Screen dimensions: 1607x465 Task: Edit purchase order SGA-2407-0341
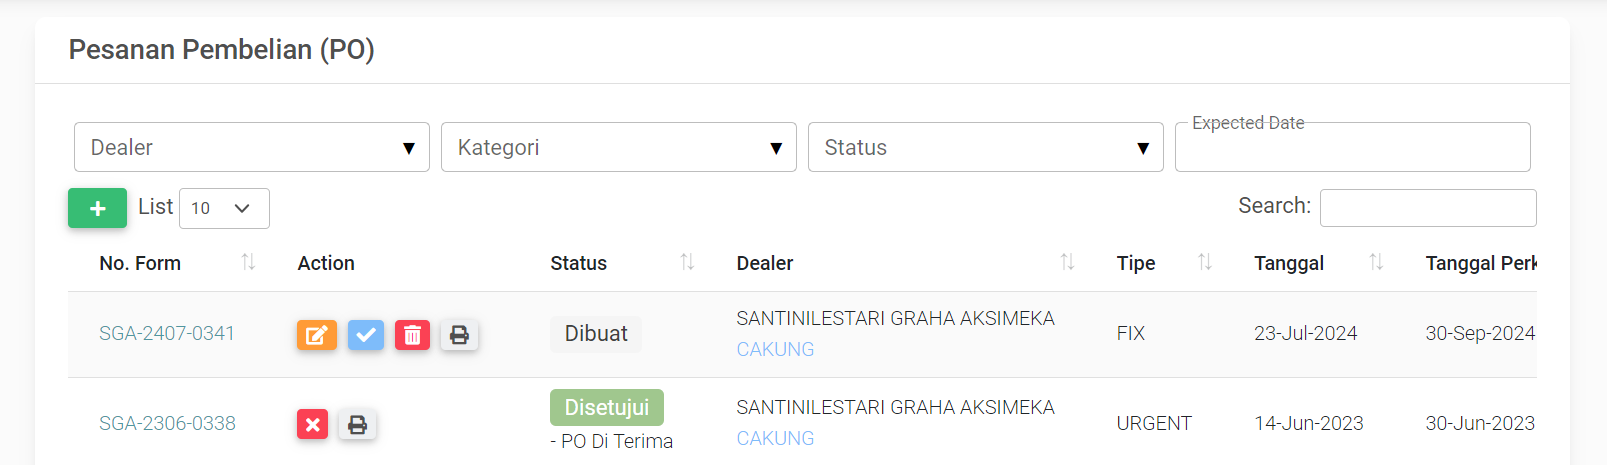(316, 335)
